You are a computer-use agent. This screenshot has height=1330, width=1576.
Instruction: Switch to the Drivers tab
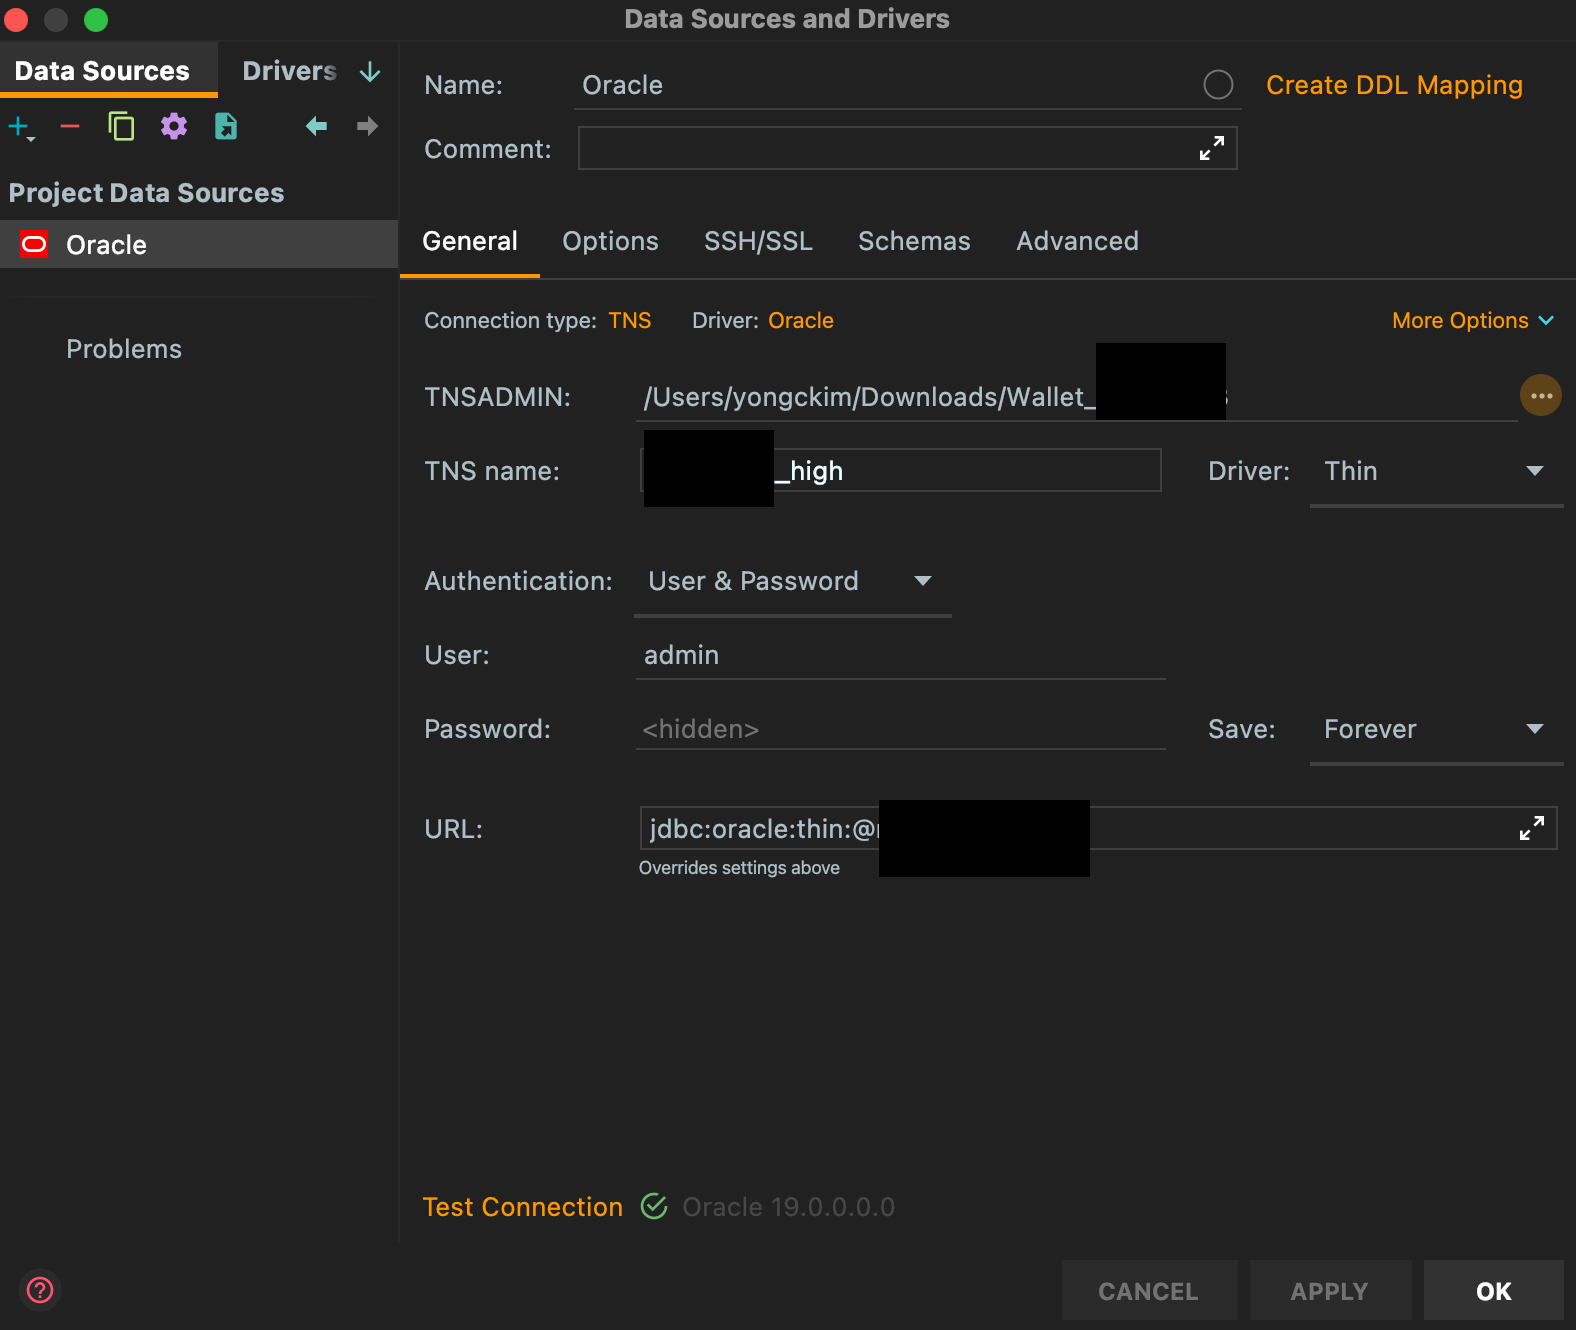point(289,71)
